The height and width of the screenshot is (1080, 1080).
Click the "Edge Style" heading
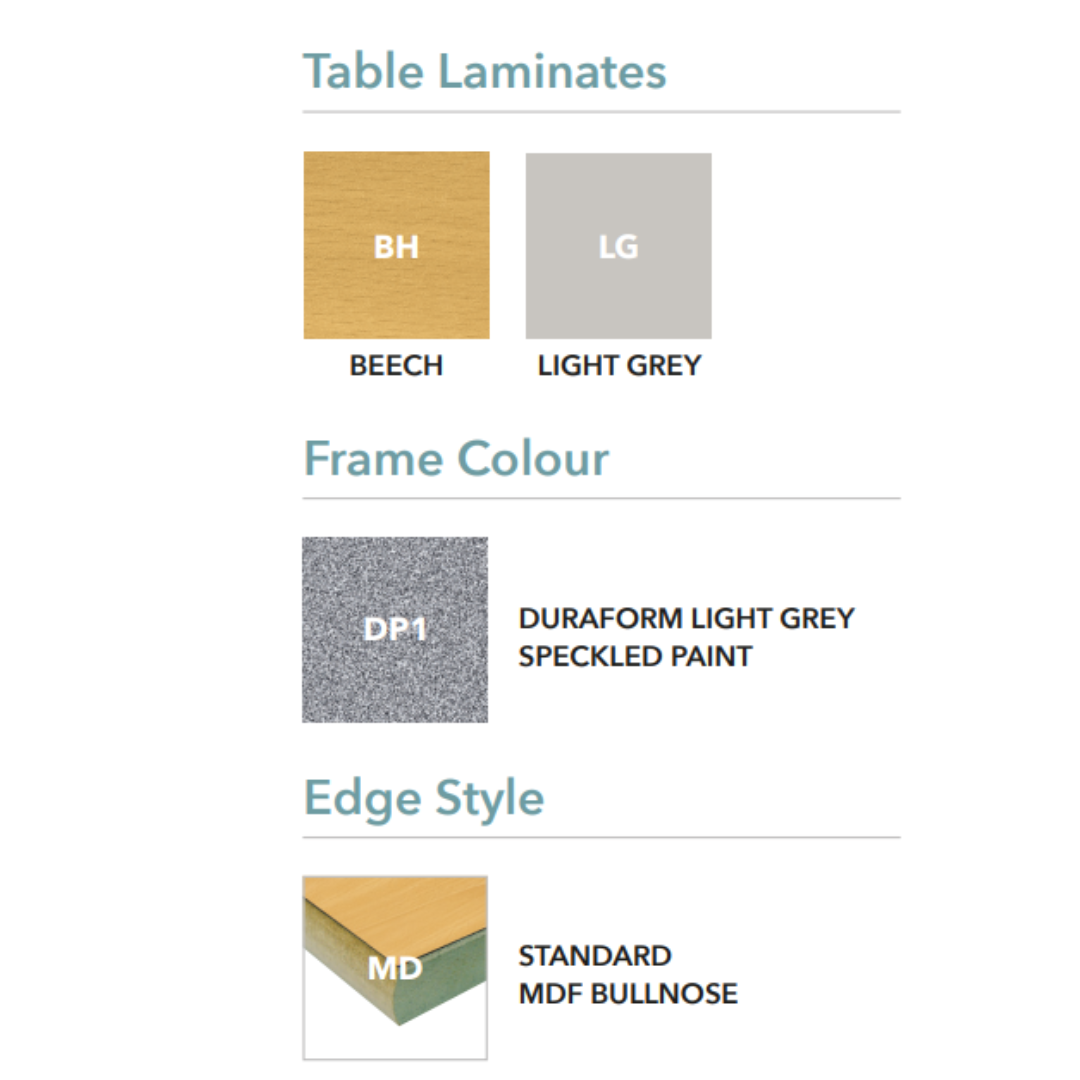pyautogui.click(x=424, y=798)
